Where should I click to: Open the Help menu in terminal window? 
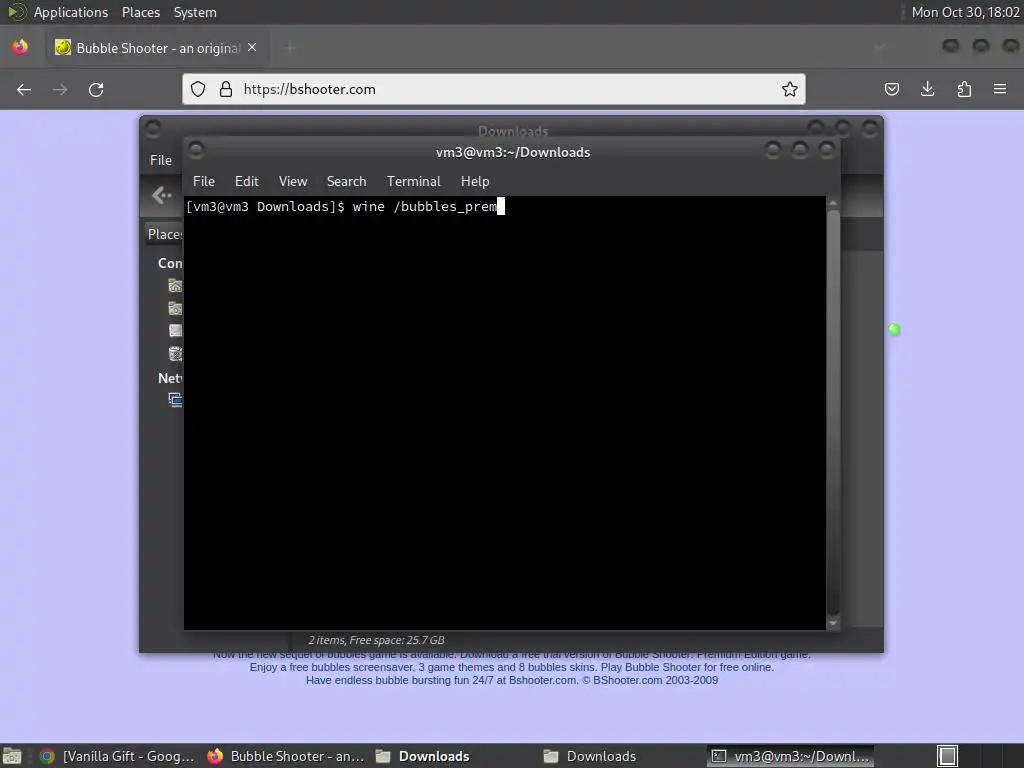pos(475,181)
